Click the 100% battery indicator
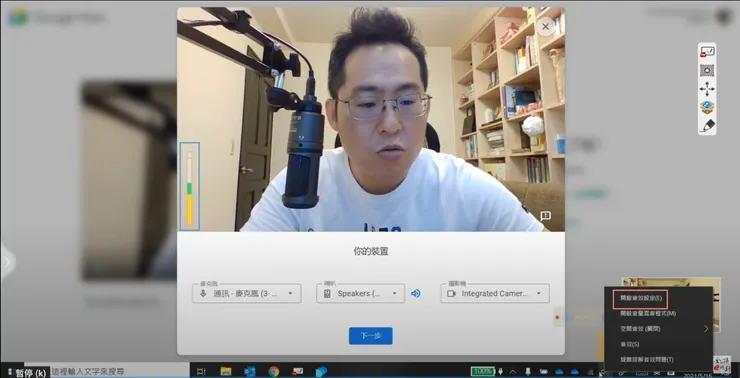740x378 pixels. click(x=482, y=371)
